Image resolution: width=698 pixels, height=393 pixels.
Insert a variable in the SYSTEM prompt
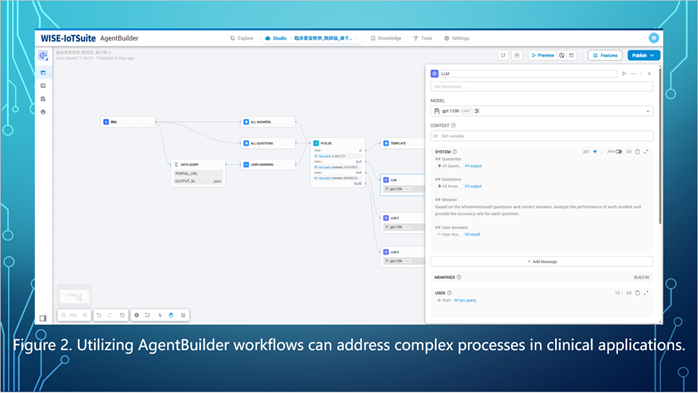pos(629,152)
